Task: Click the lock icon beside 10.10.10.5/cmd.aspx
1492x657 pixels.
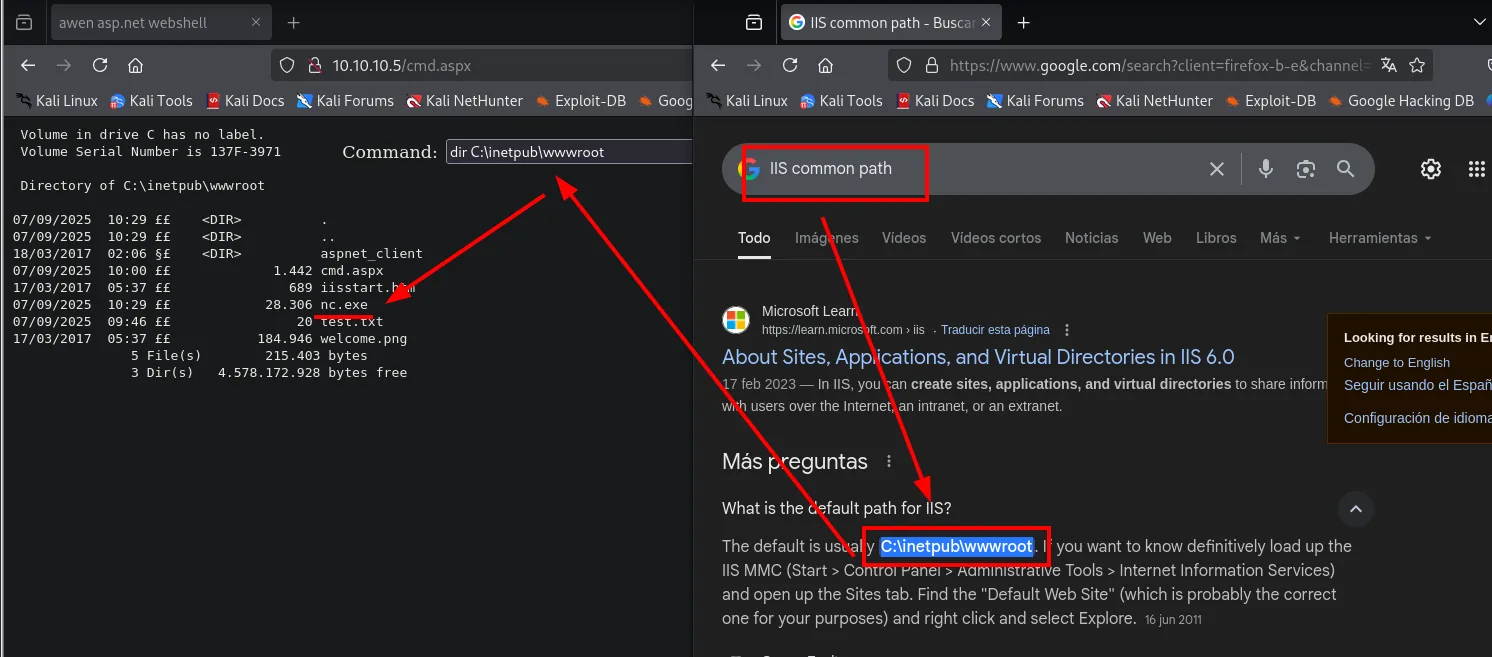Action: [314, 65]
